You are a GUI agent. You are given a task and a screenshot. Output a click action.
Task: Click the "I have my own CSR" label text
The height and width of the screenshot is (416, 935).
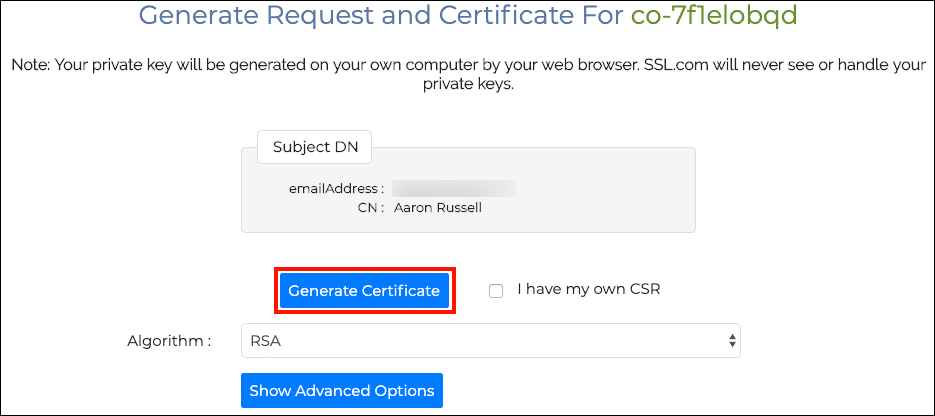(x=588, y=290)
